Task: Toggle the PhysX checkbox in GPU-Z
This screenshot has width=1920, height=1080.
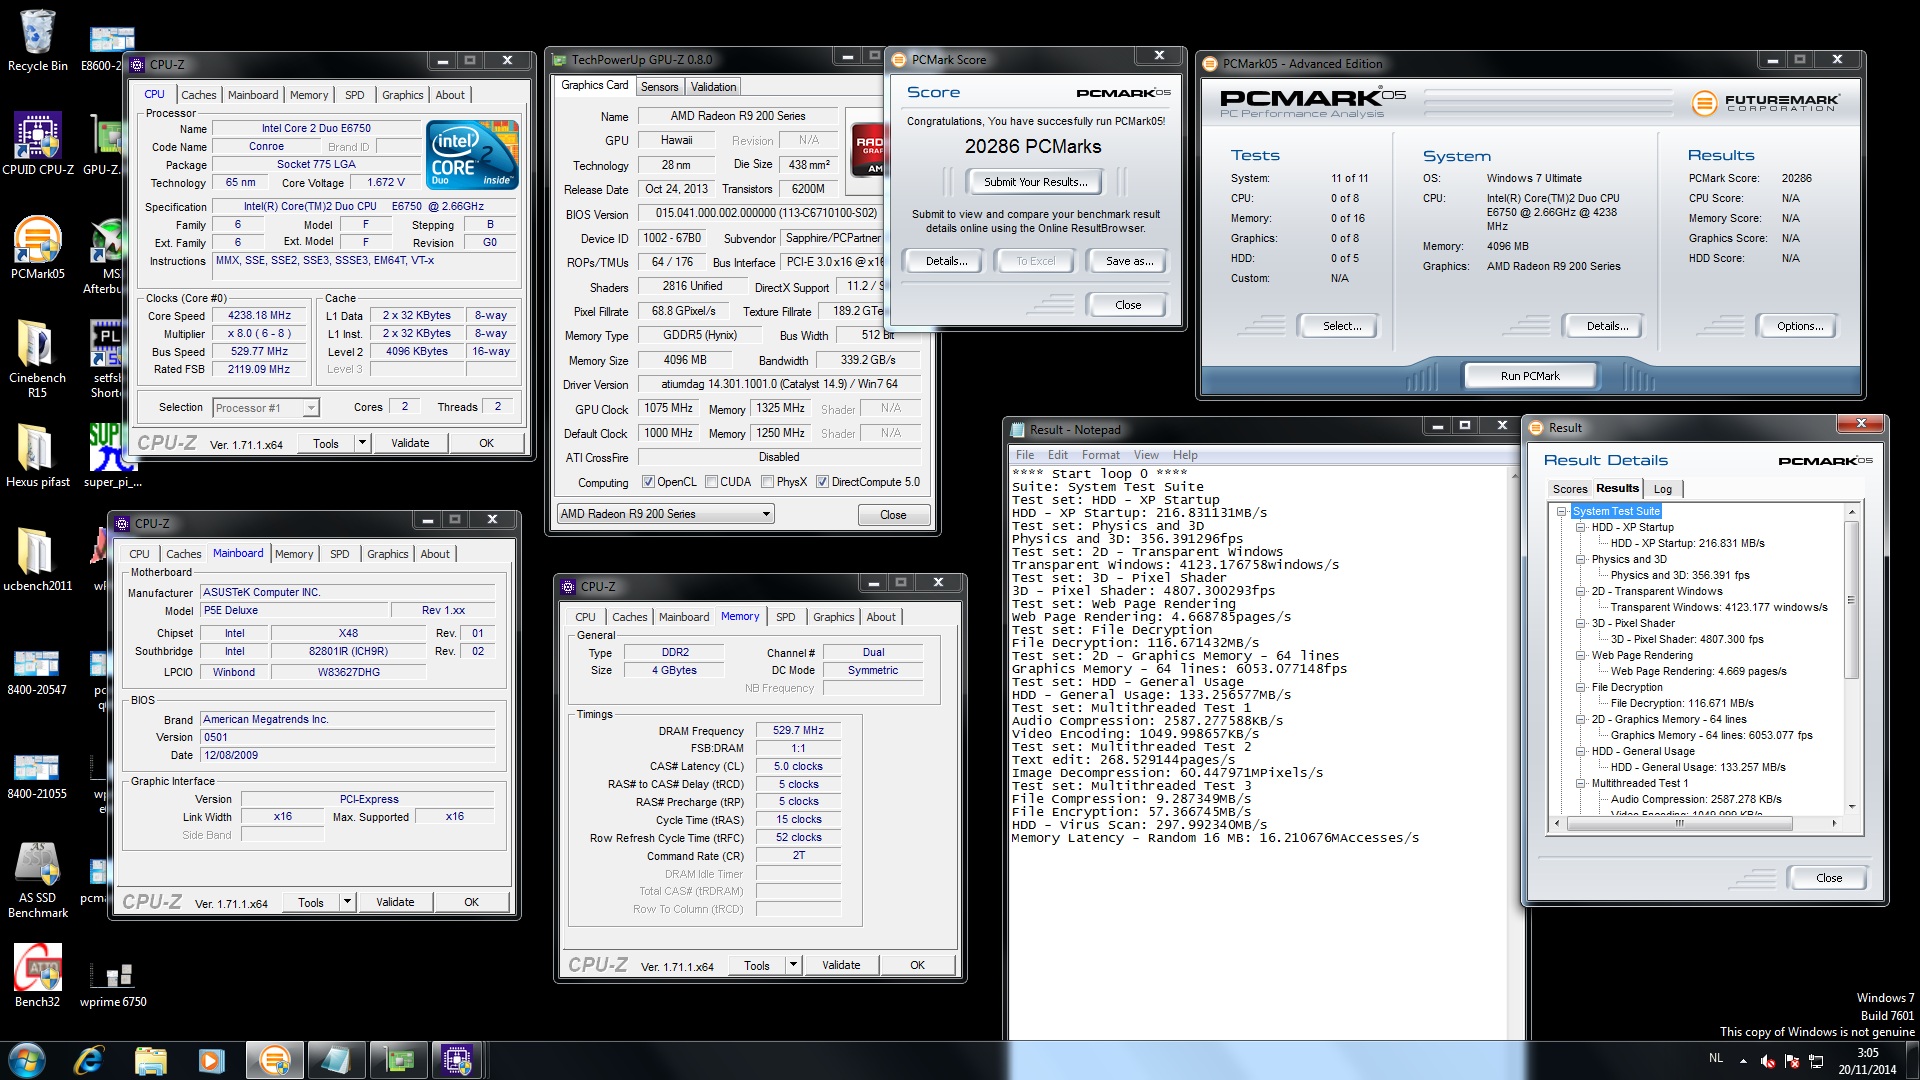Action: pos(767,482)
